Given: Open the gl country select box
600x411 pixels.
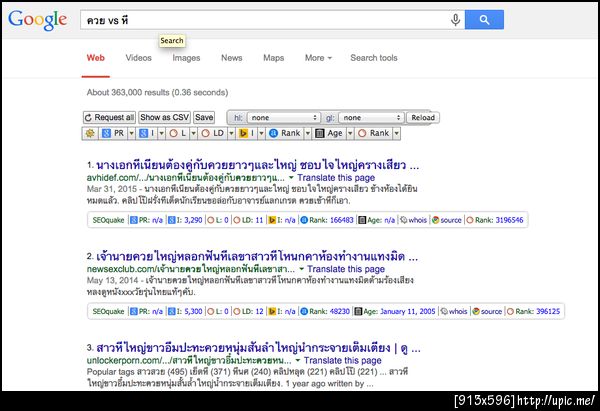Looking at the screenshot, I should coord(371,117).
